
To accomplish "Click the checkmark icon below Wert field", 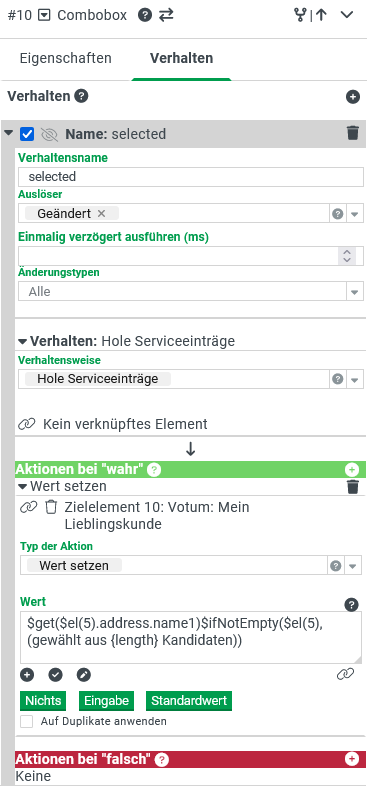I will (55, 675).
